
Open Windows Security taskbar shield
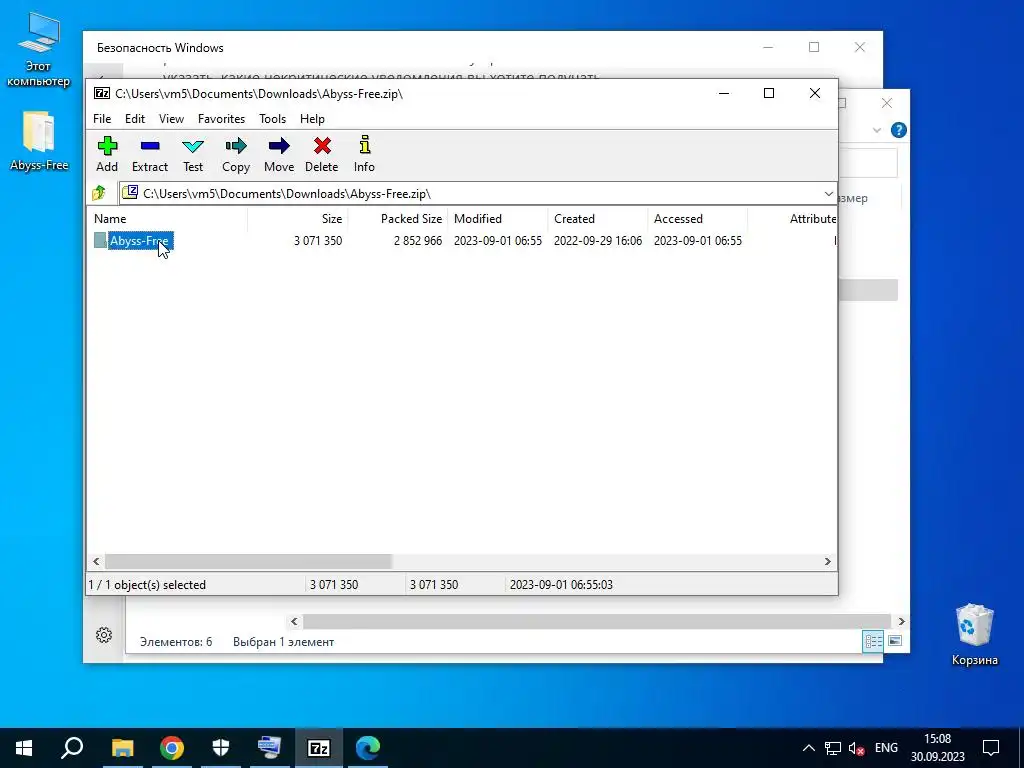(x=221, y=748)
